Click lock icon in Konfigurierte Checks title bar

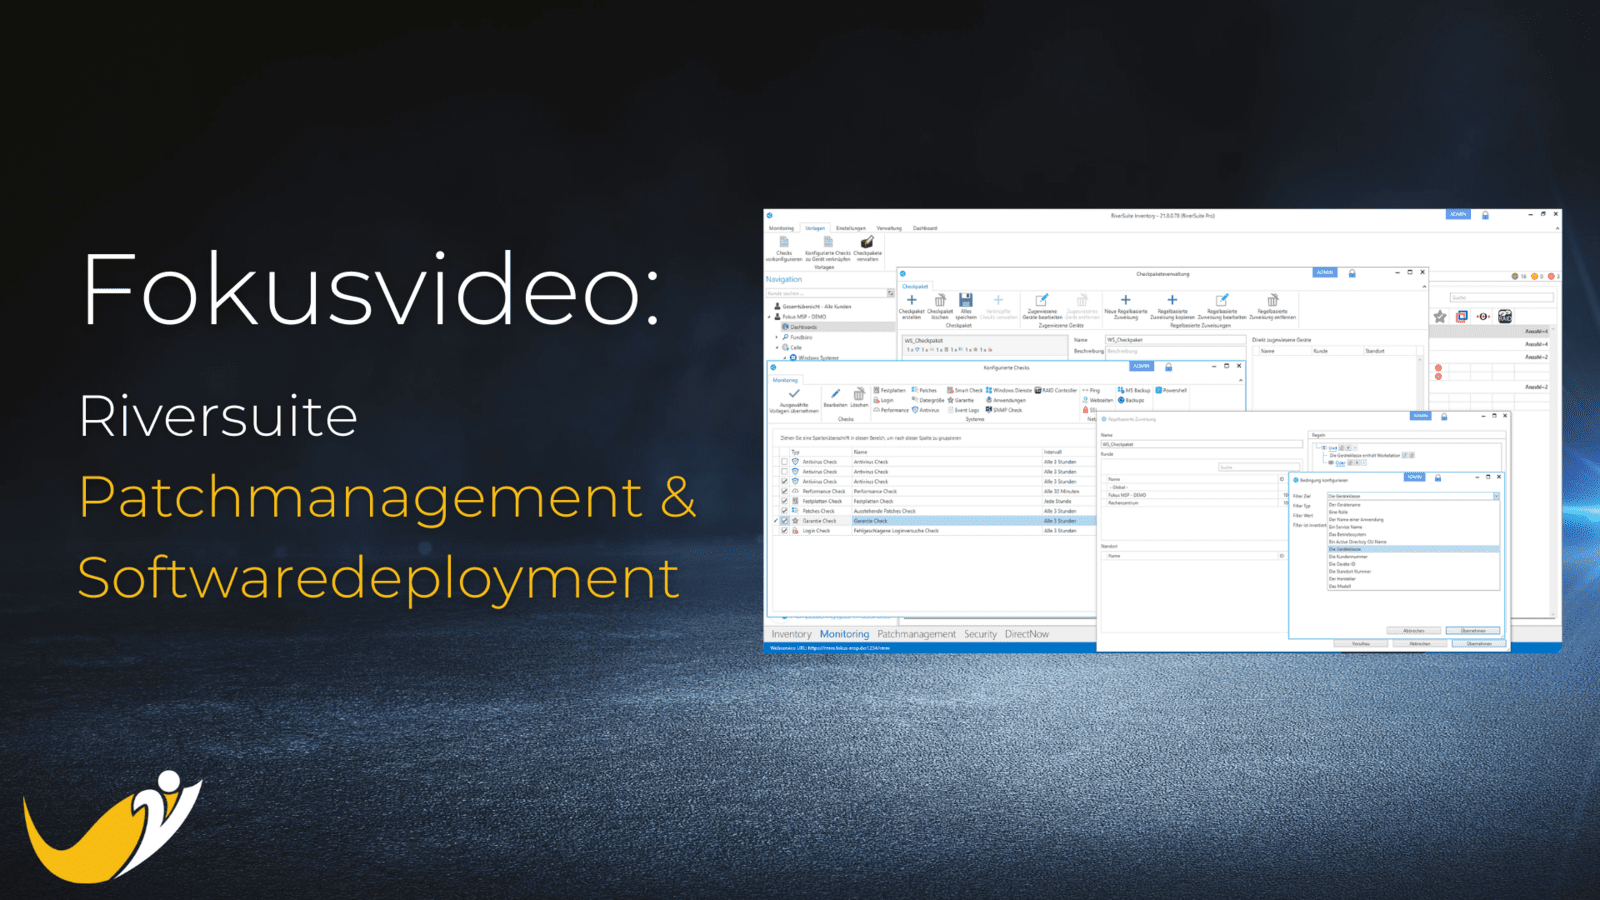coord(1168,367)
